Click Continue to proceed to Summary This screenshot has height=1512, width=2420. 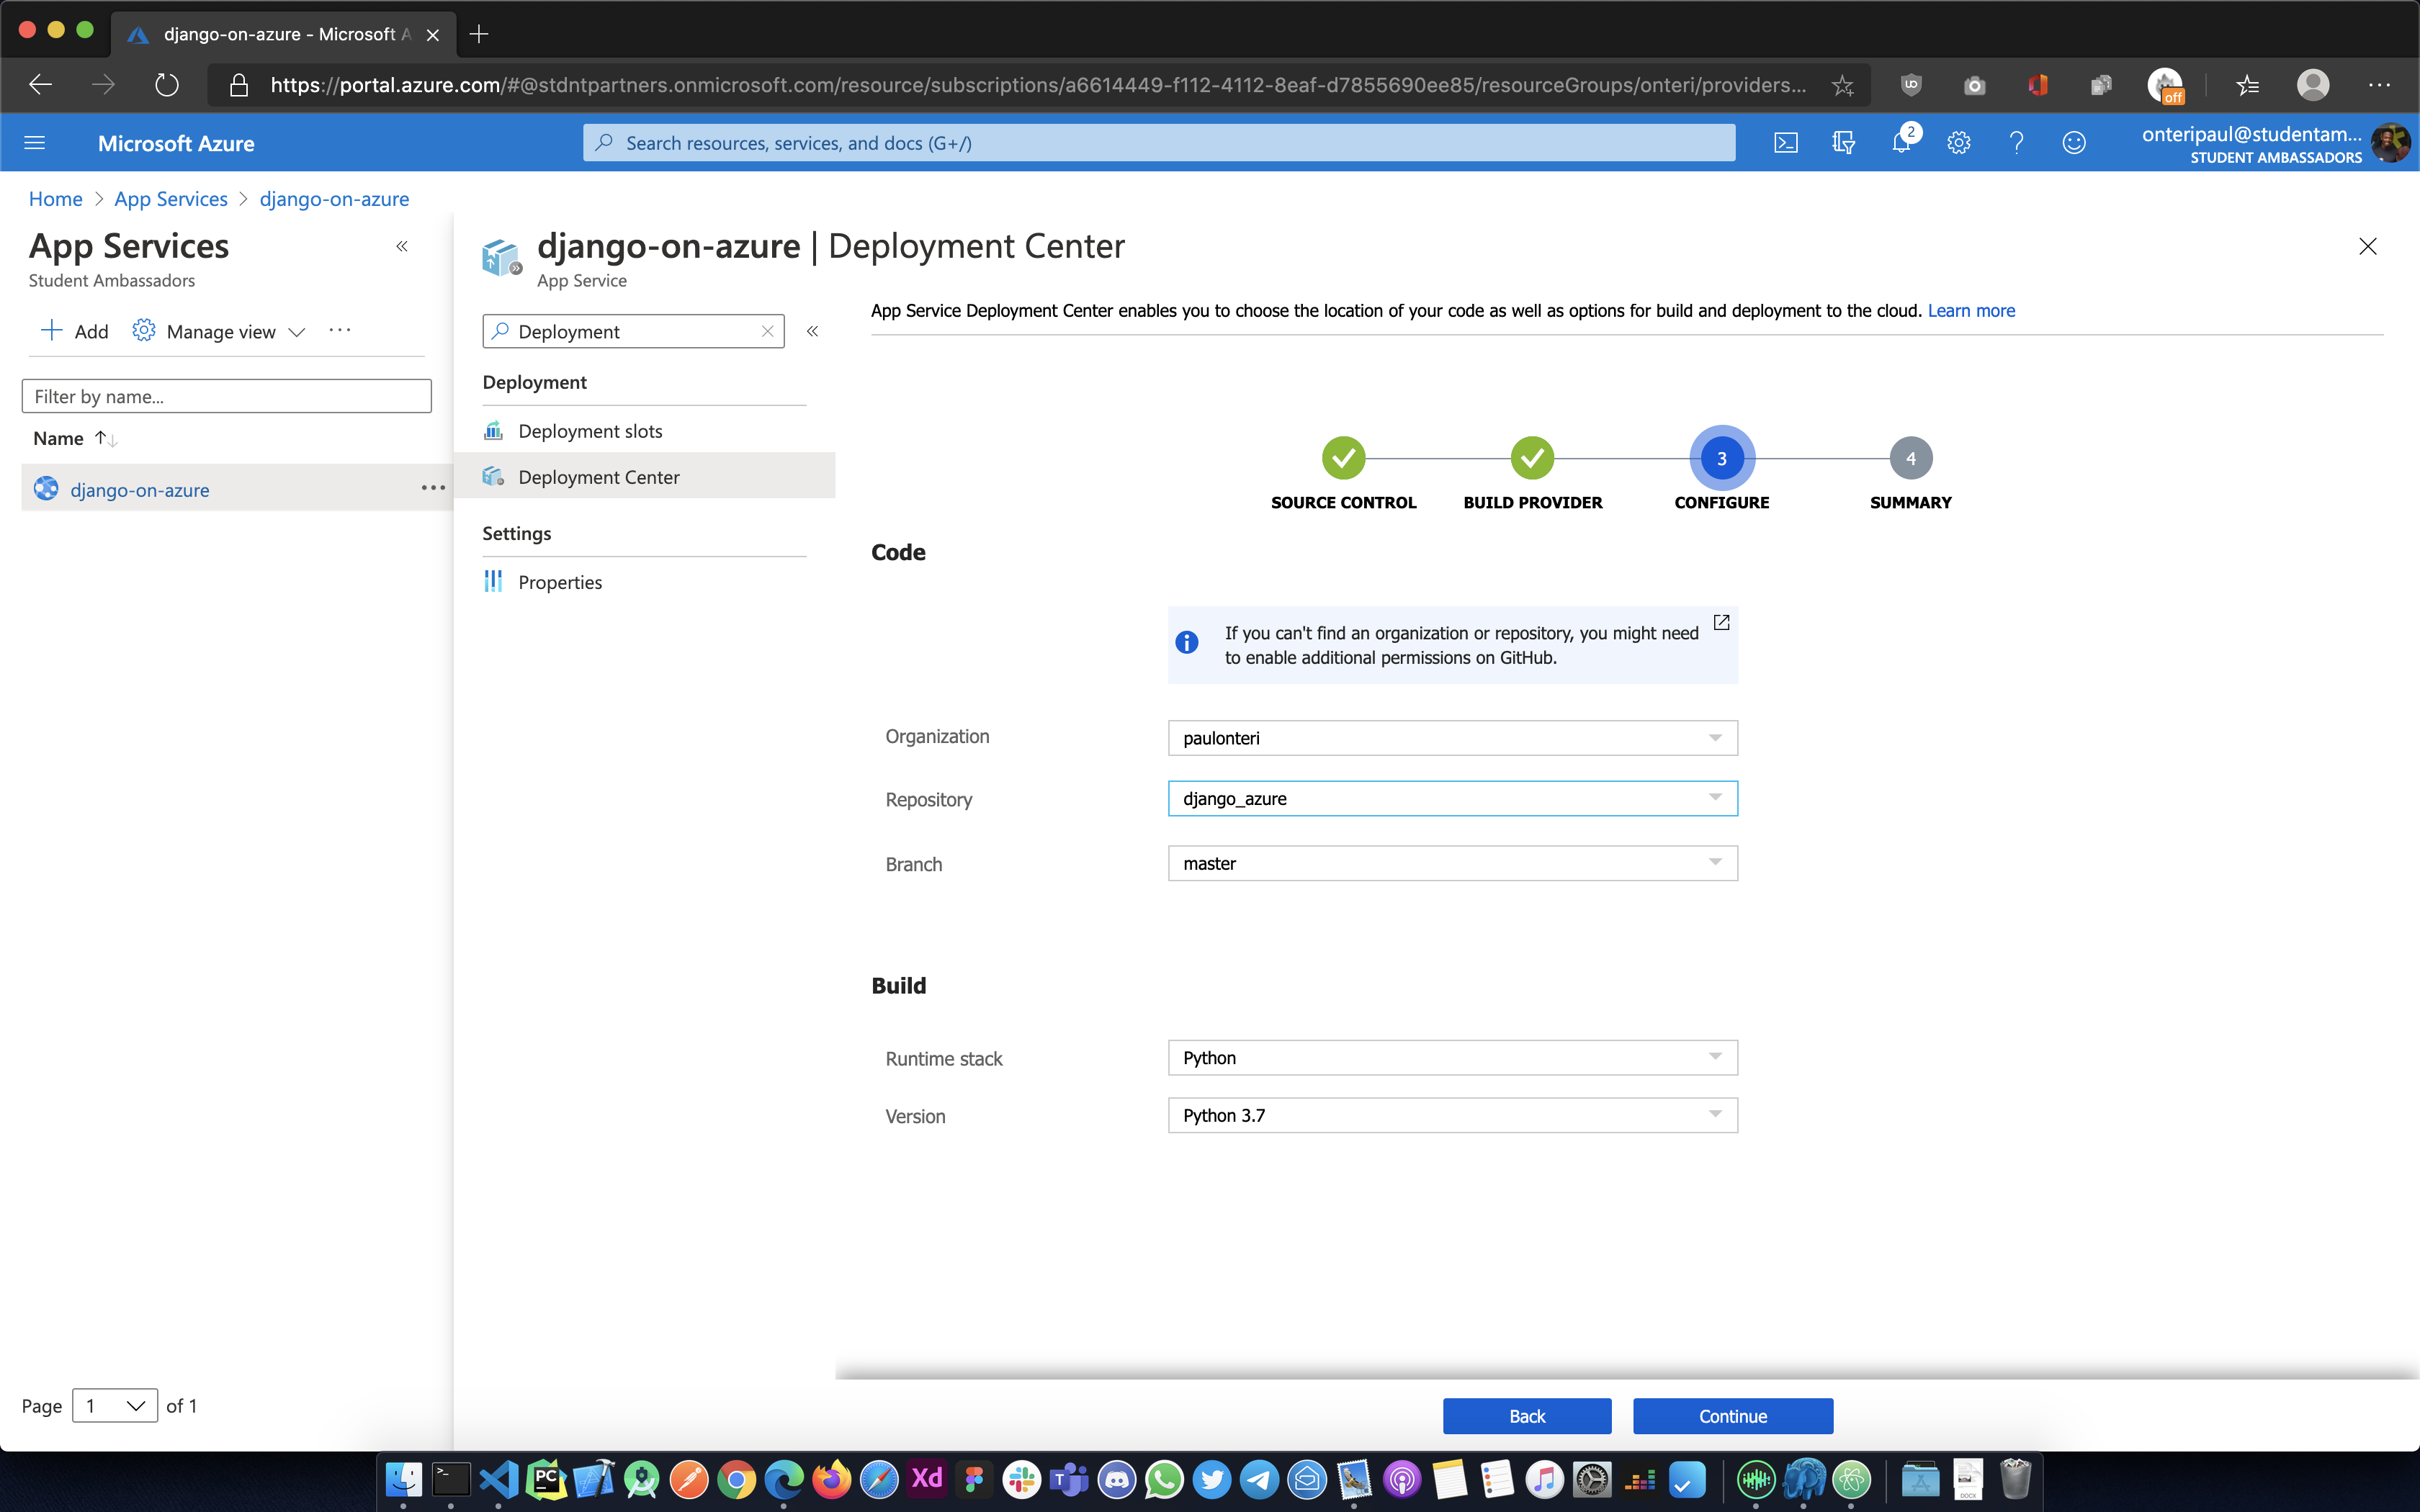coord(1732,1415)
